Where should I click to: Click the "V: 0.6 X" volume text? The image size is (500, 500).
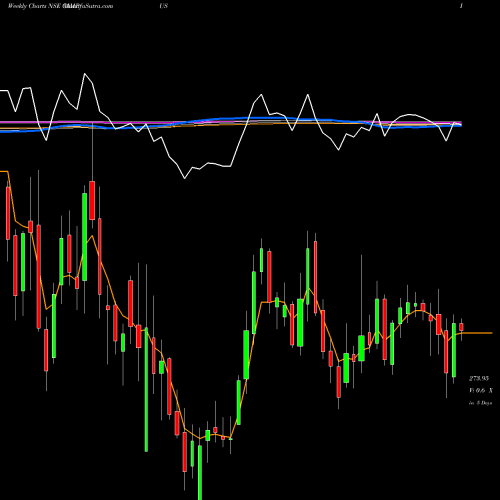[481, 390]
